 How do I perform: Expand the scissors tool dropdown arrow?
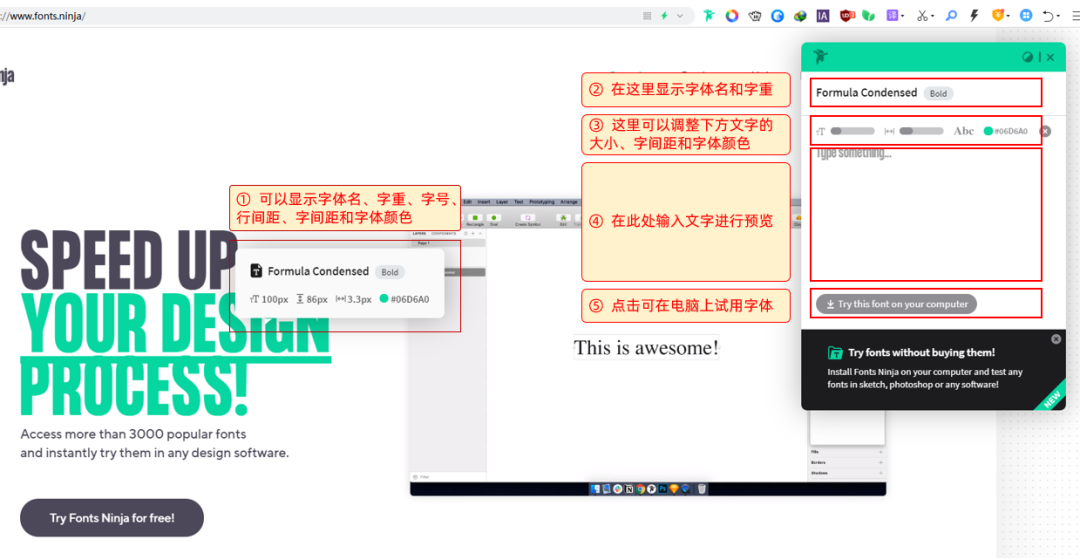pos(933,17)
